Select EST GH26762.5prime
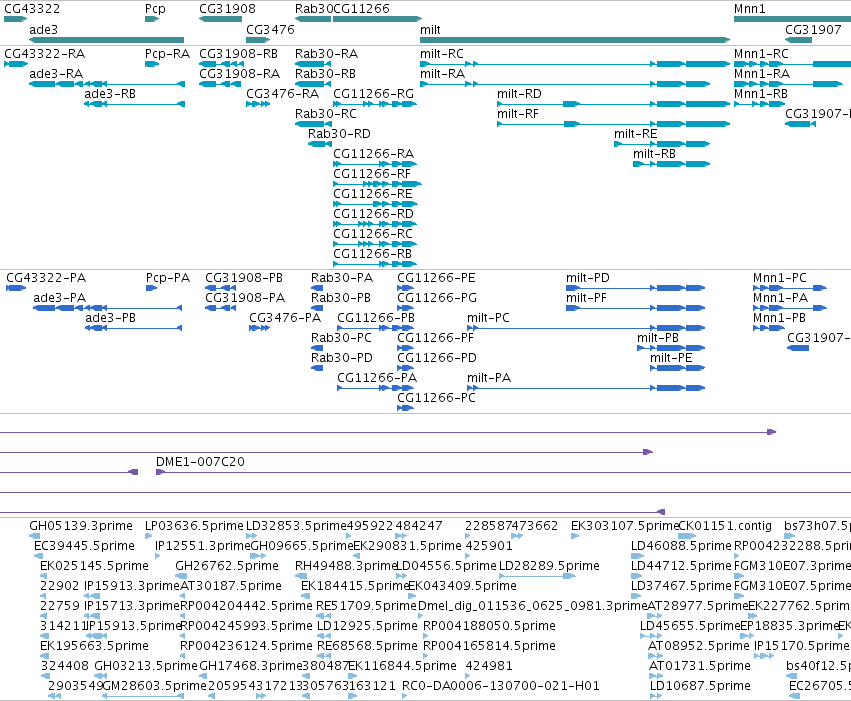 point(181,576)
